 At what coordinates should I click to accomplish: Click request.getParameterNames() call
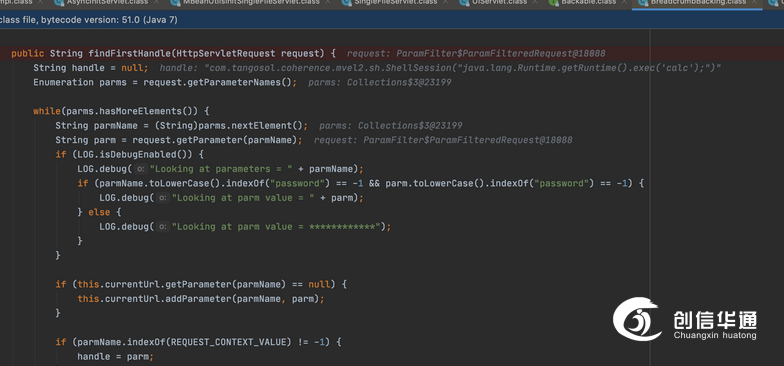point(217,82)
